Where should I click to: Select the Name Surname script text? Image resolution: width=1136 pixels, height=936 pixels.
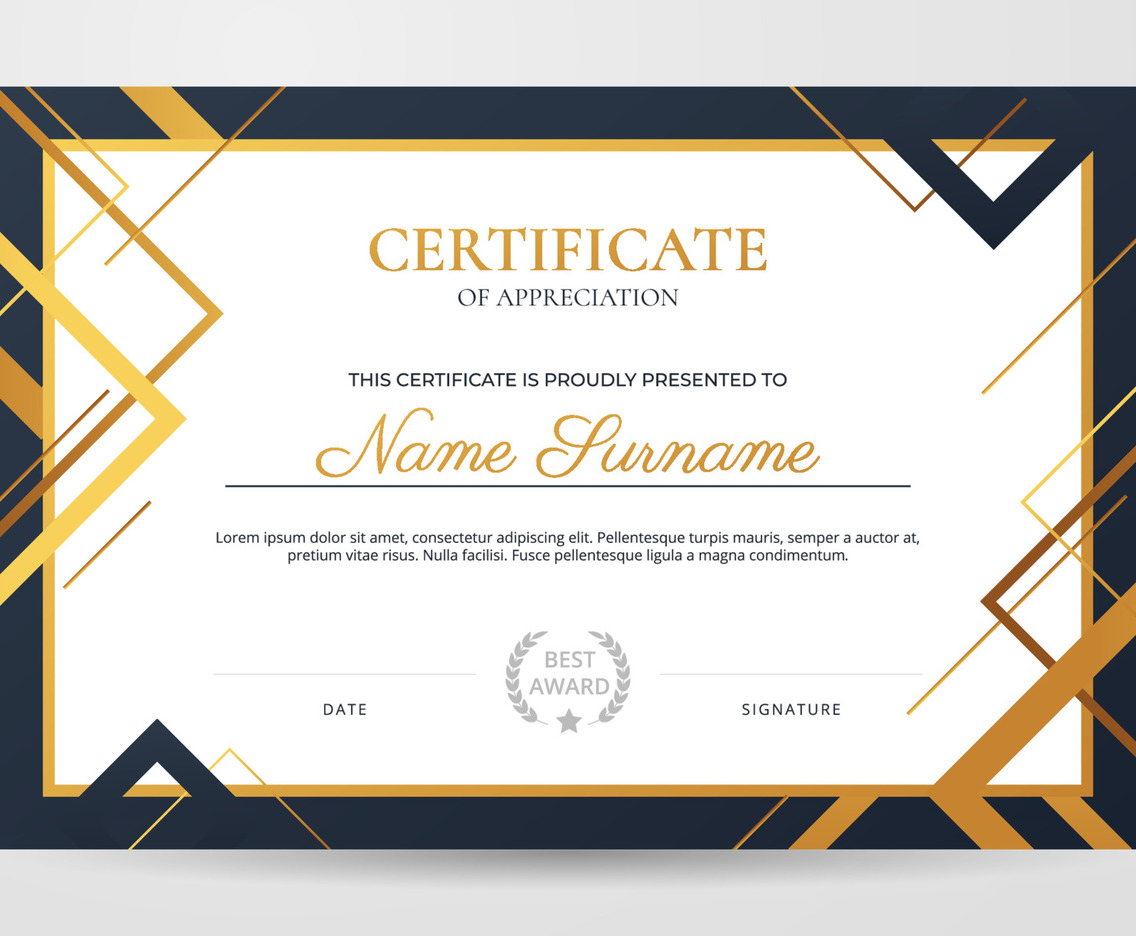pos(567,448)
